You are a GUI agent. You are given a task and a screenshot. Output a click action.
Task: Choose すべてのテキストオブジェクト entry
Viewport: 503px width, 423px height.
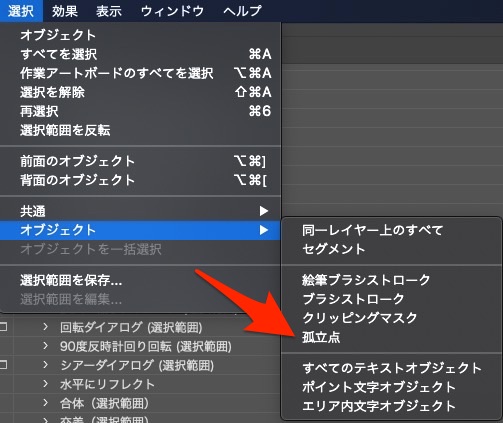[391, 368]
